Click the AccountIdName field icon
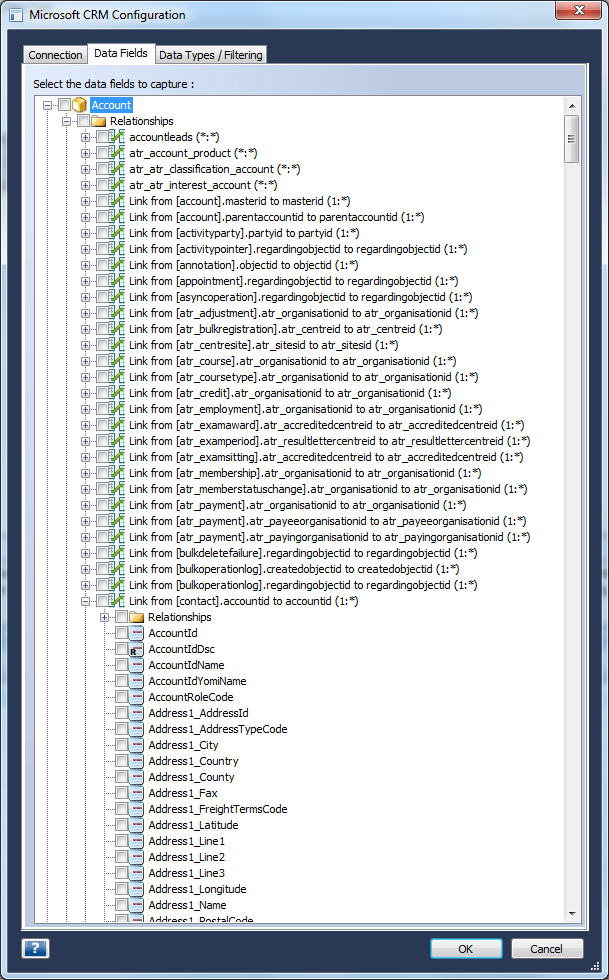 point(137,665)
